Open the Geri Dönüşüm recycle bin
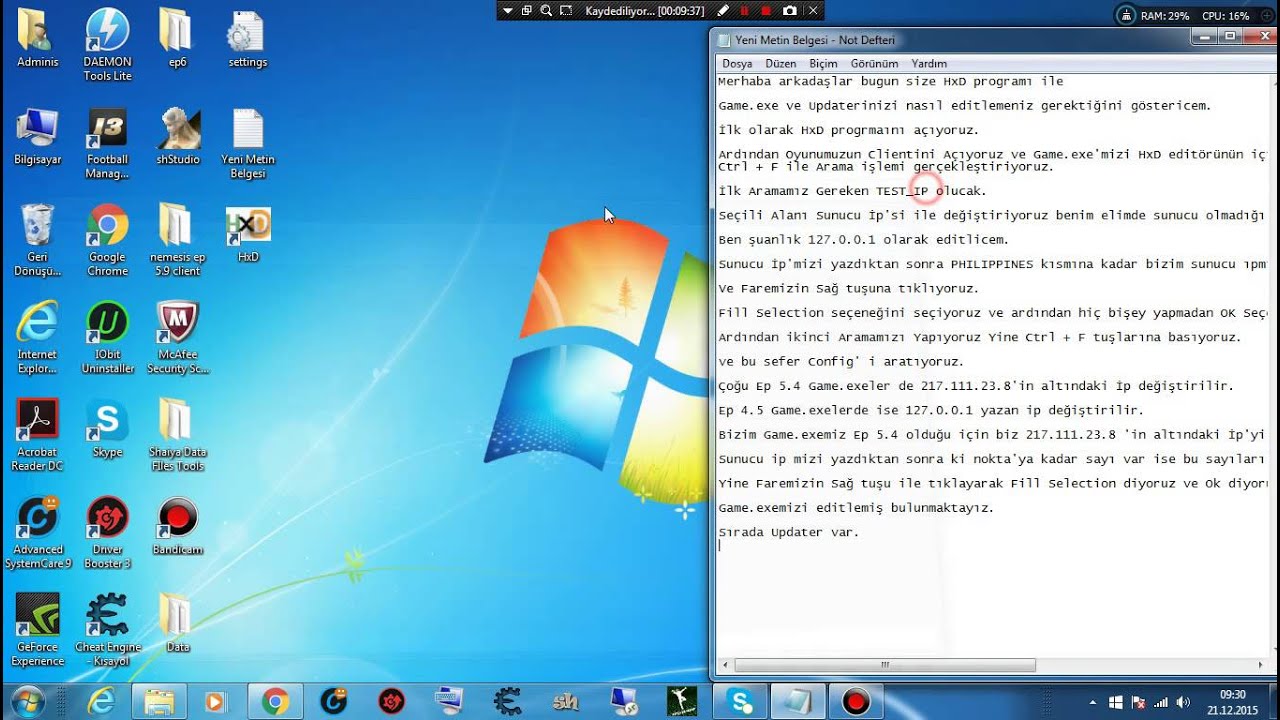 [x=37, y=240]
